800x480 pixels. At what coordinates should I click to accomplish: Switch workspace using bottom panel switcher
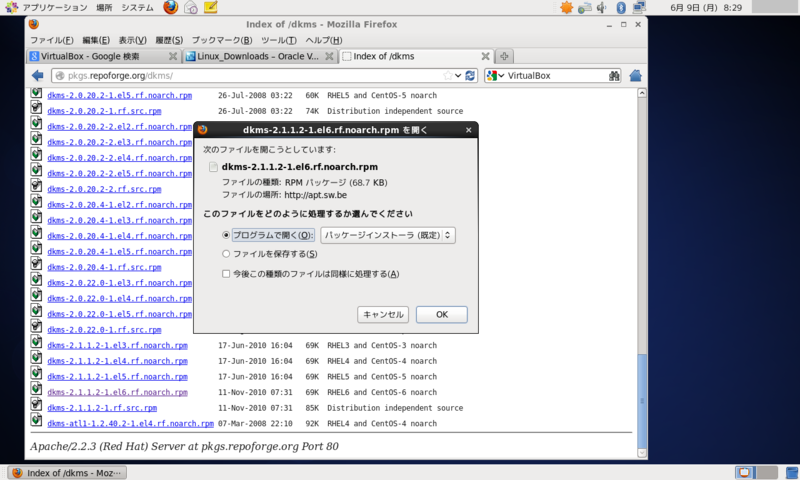click(756, 472)
